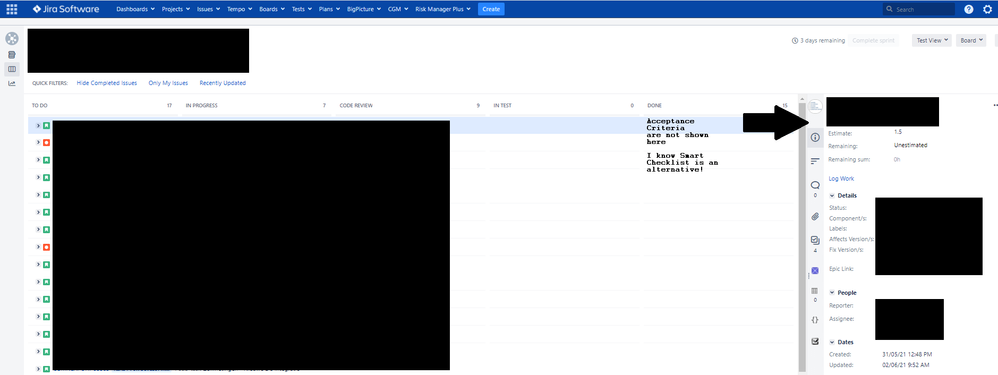Jump to the description section icon
This screenshot has width=998, height=375.
(815, 161)
